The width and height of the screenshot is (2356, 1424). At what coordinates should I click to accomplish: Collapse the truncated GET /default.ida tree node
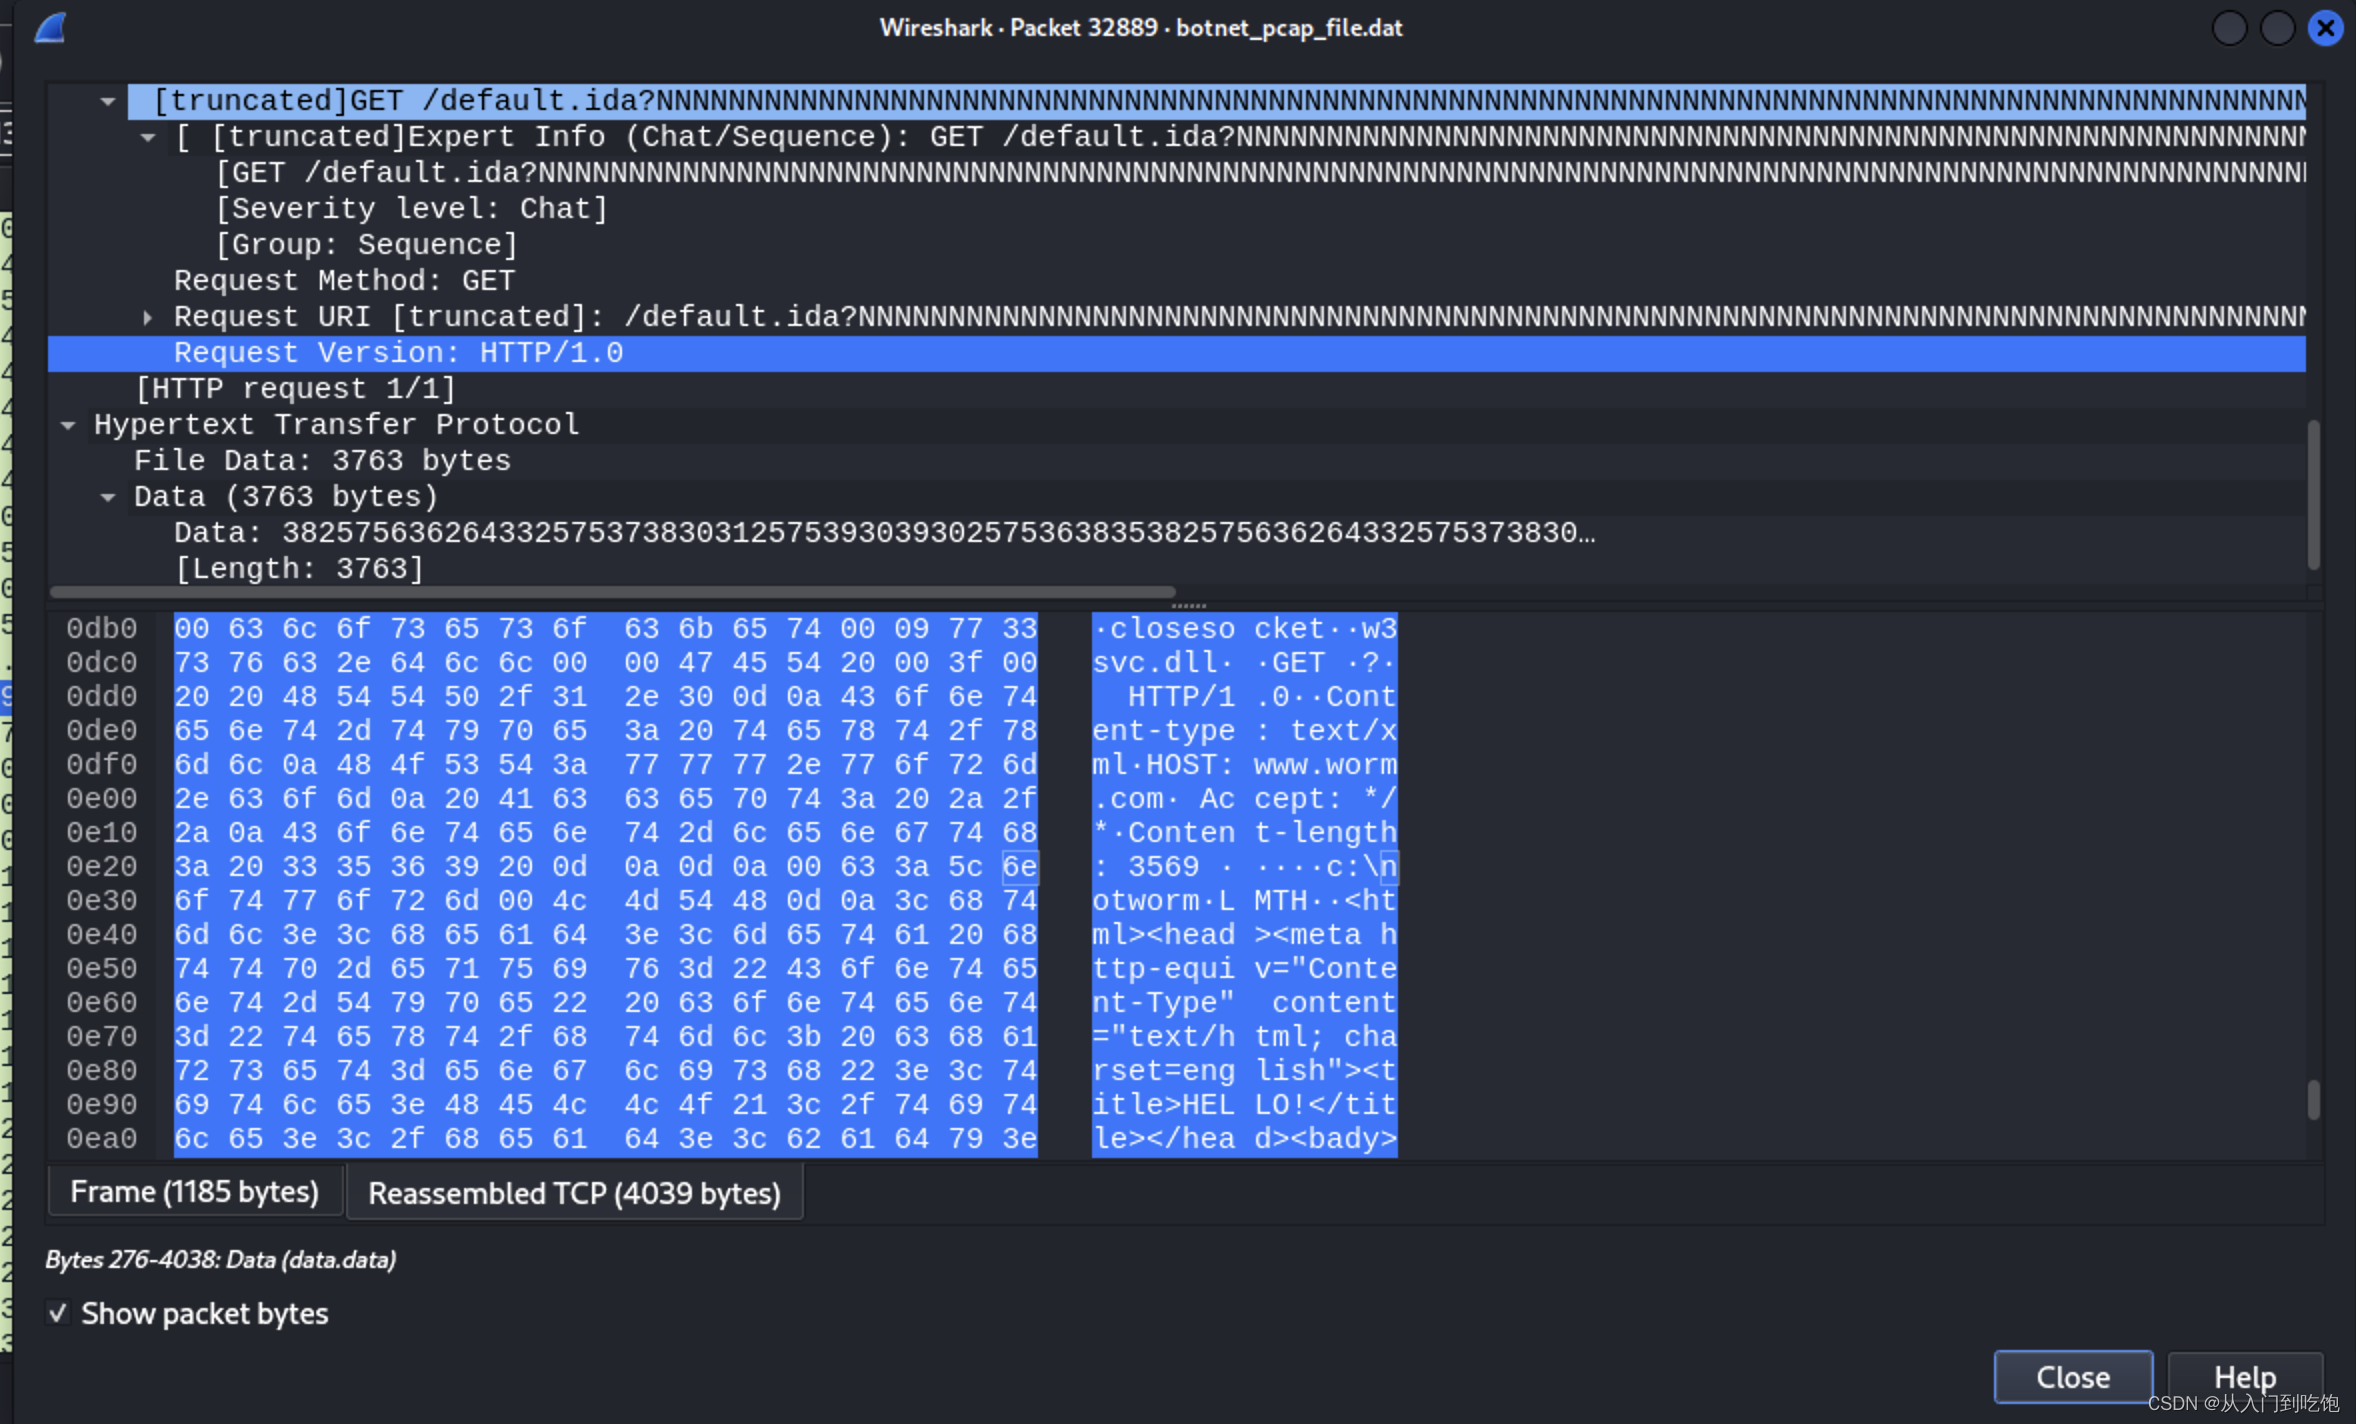[108, 101]
